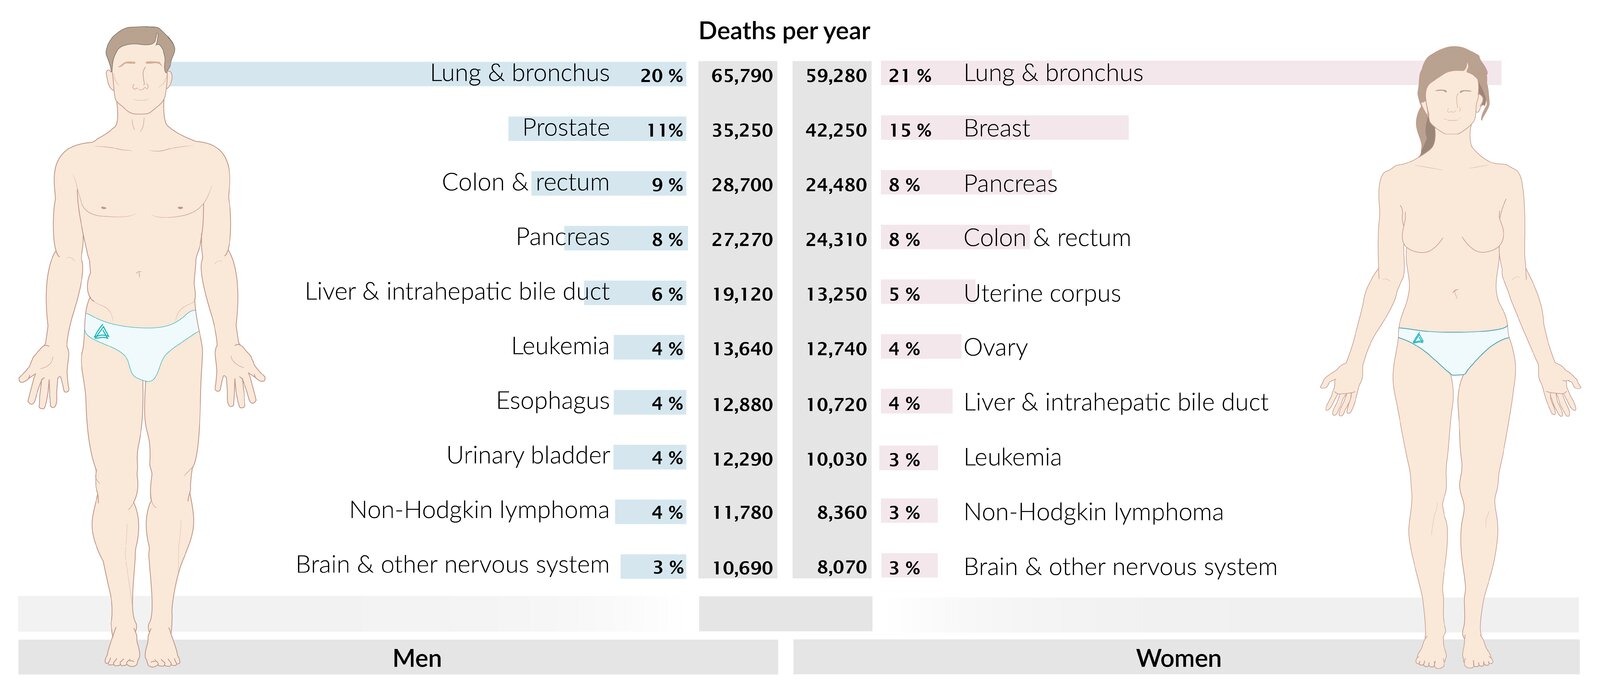Click the 8,070 deaths value
1600x692 pixels.
click(842, 567)
